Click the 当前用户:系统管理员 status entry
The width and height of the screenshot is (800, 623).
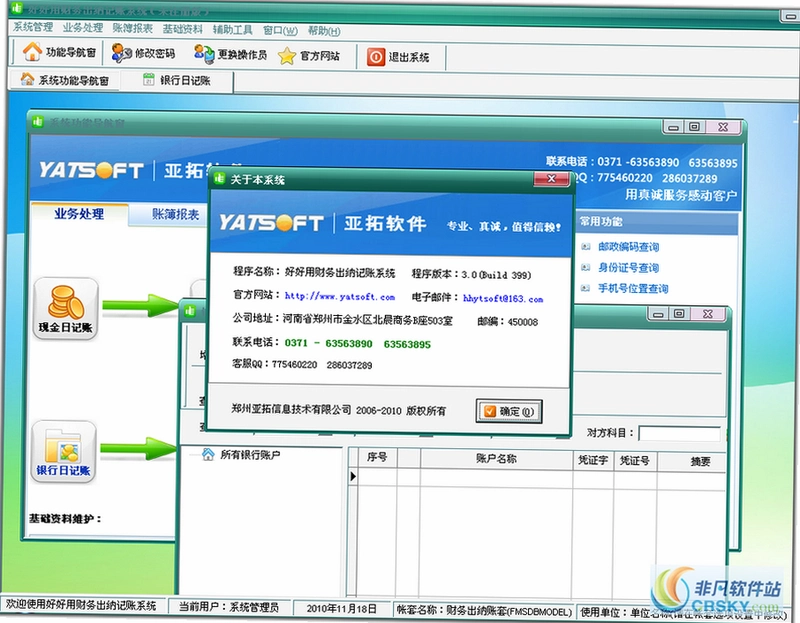[229, 607]
